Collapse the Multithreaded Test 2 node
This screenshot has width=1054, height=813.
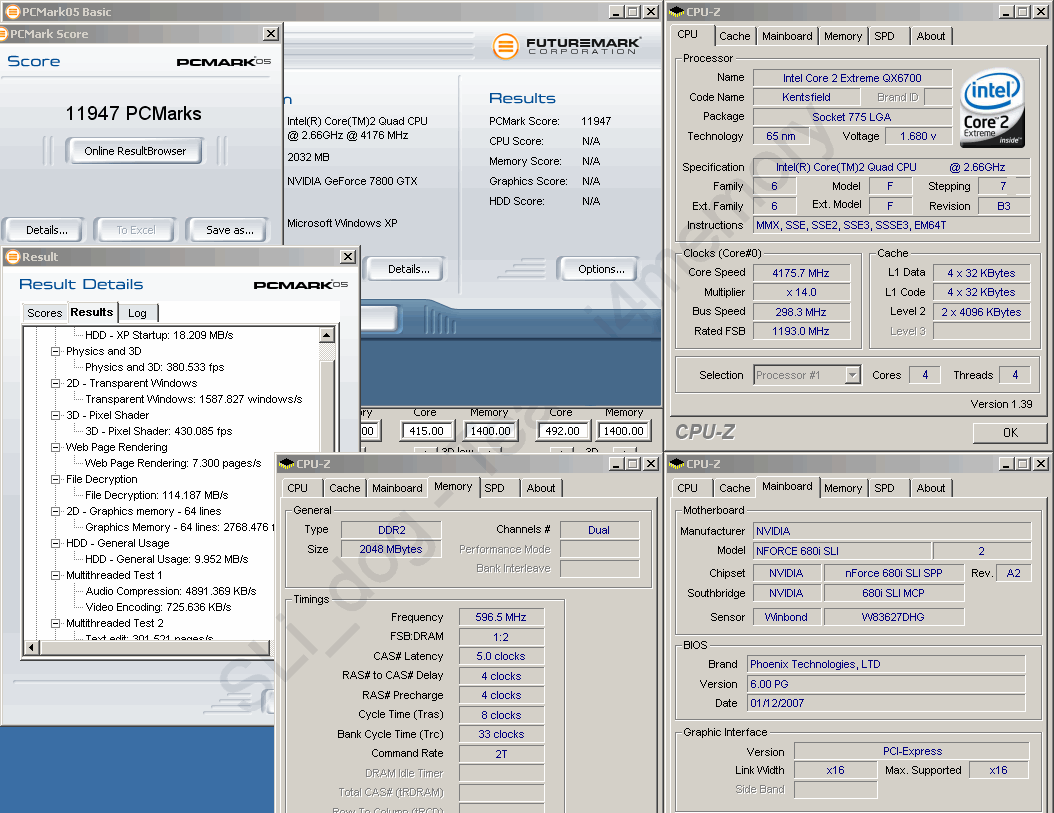(x=56, y=623)
